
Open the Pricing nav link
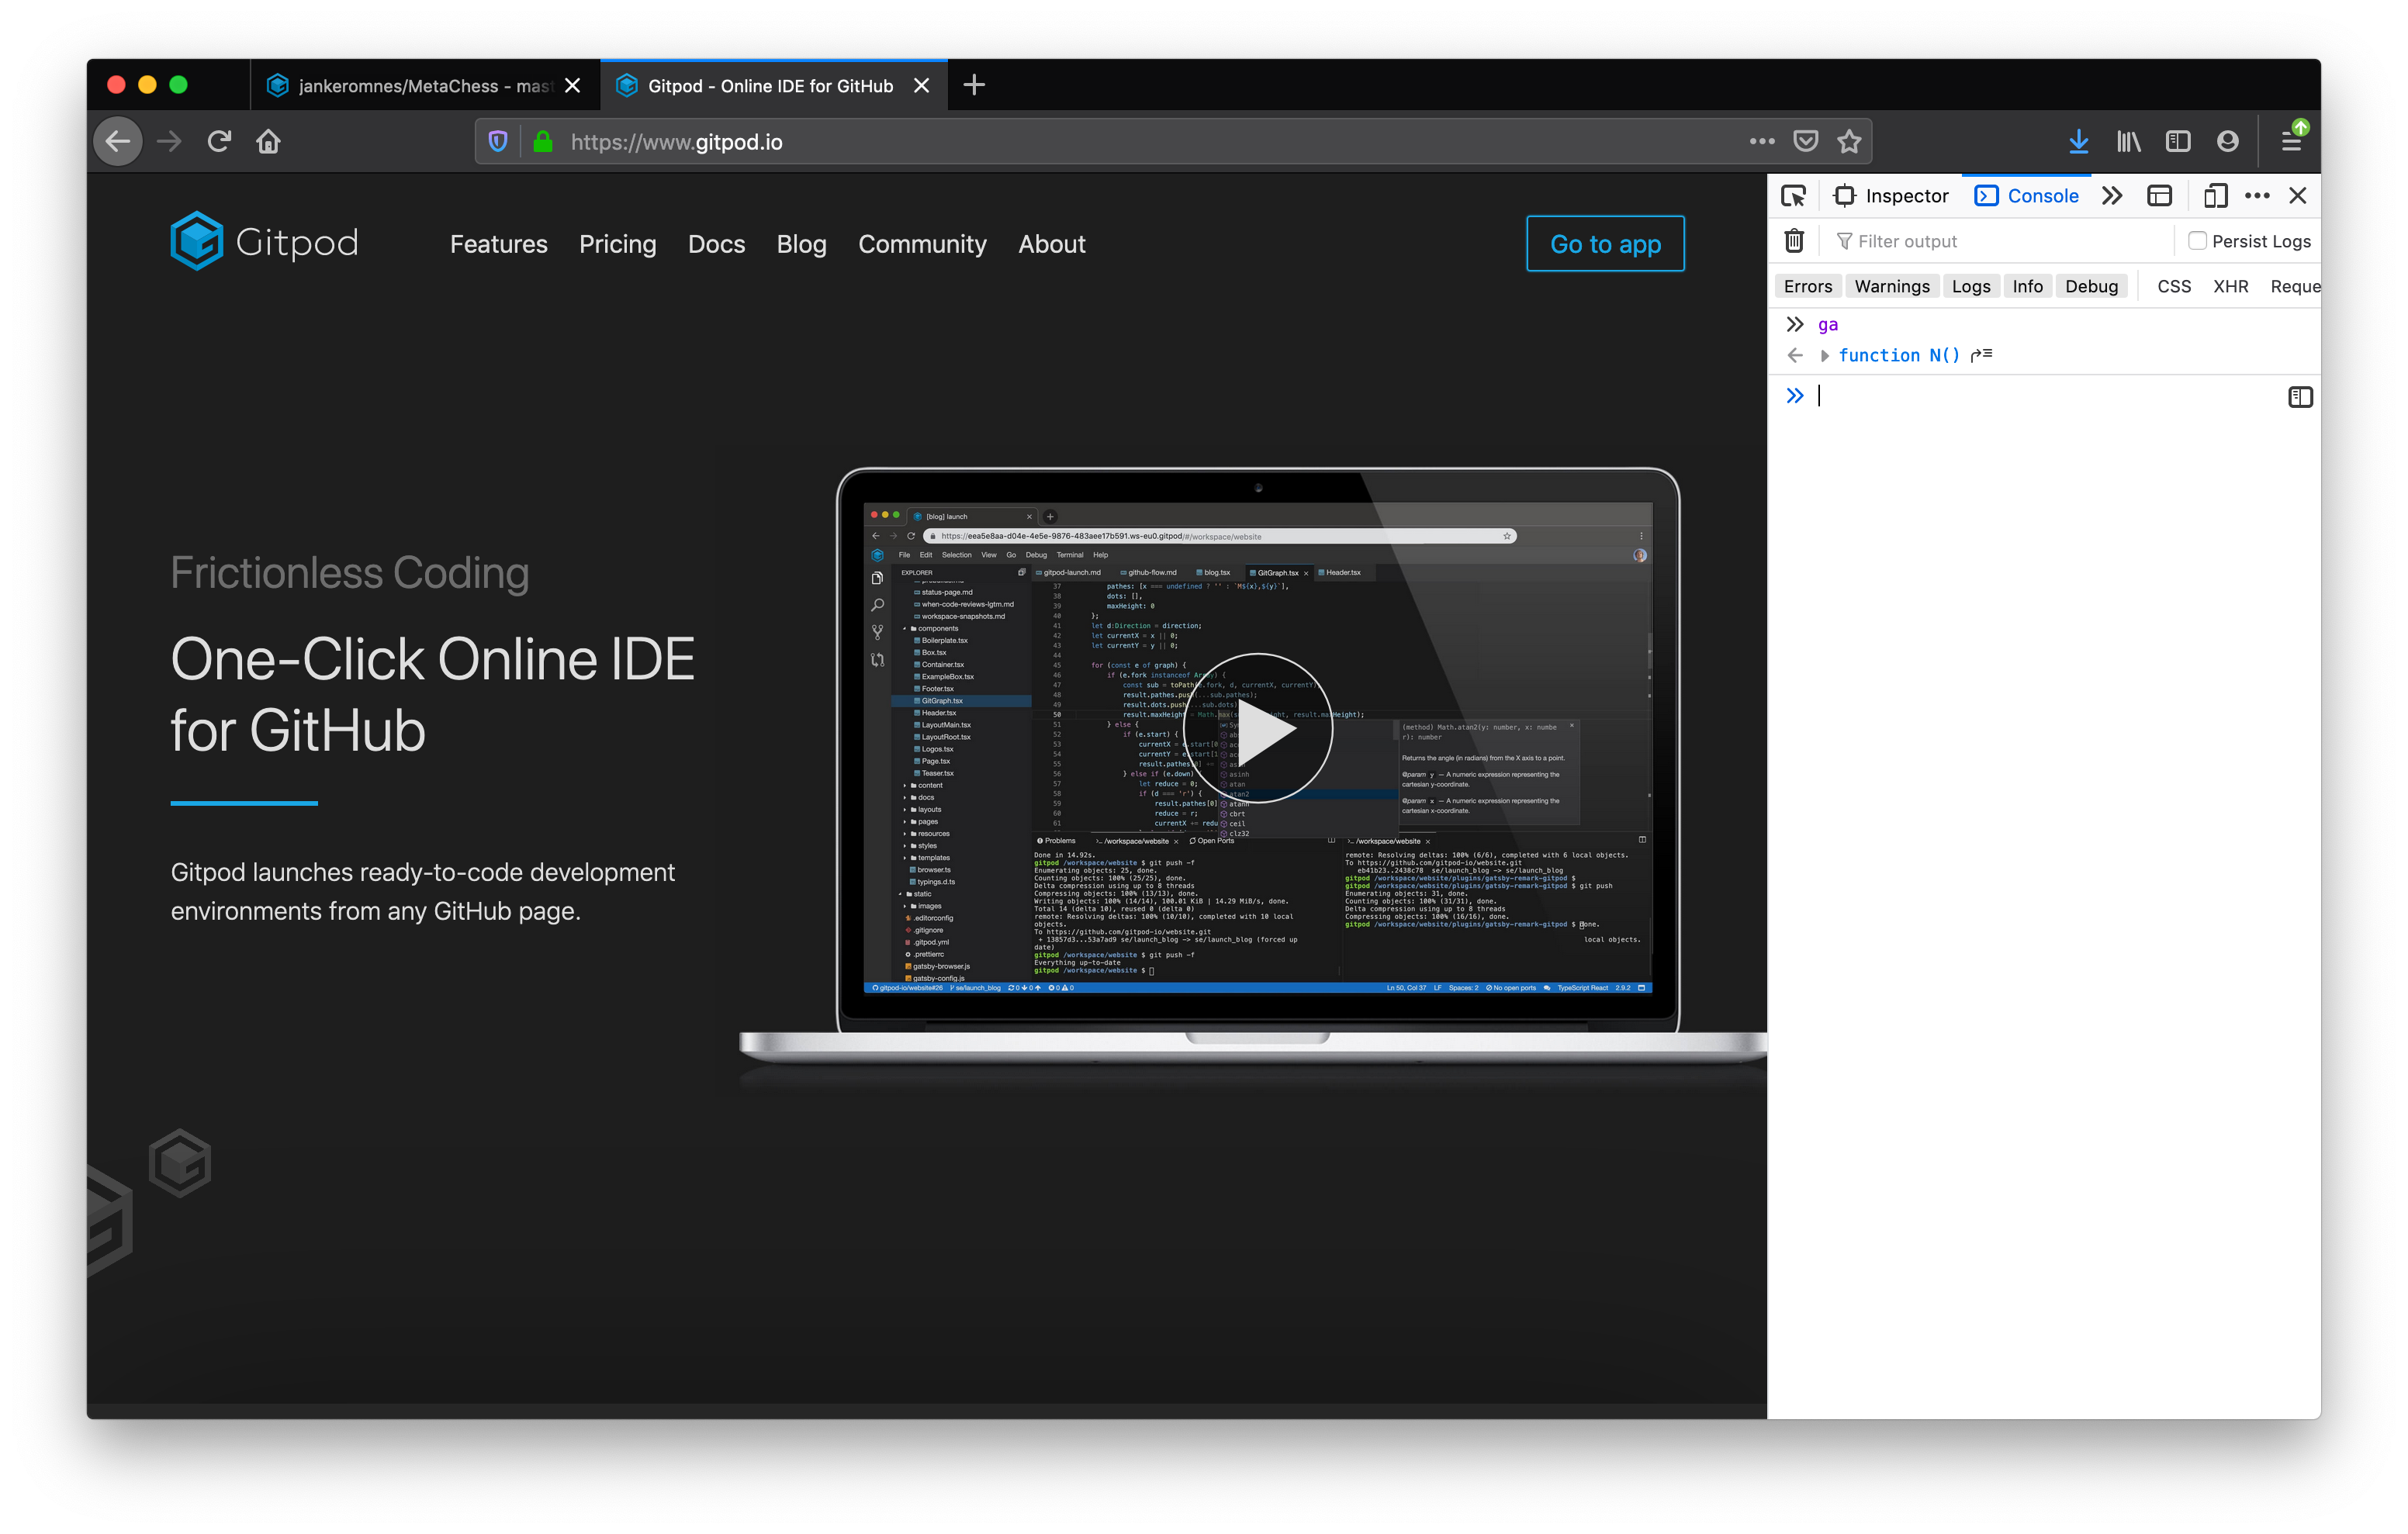click(x=617, y=244)
